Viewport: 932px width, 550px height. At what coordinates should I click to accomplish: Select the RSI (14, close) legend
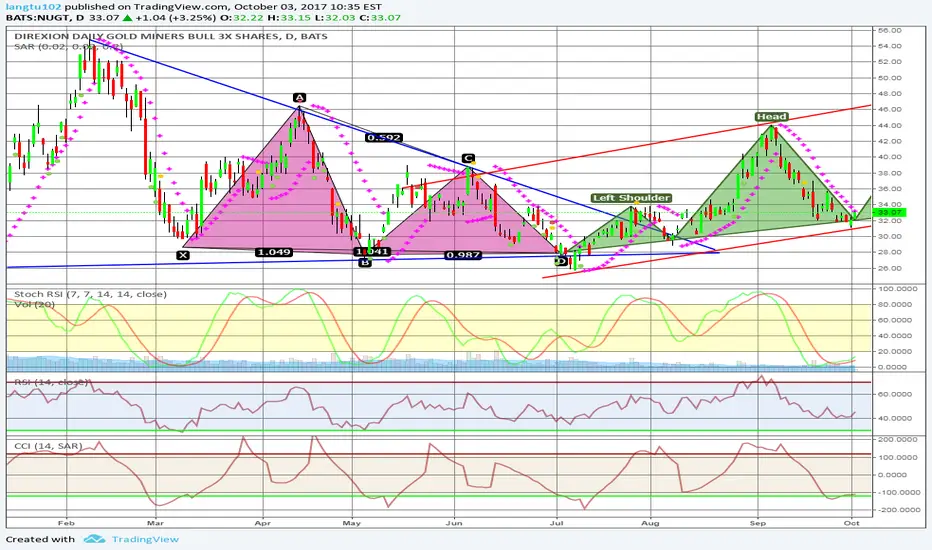pos(51,382)
